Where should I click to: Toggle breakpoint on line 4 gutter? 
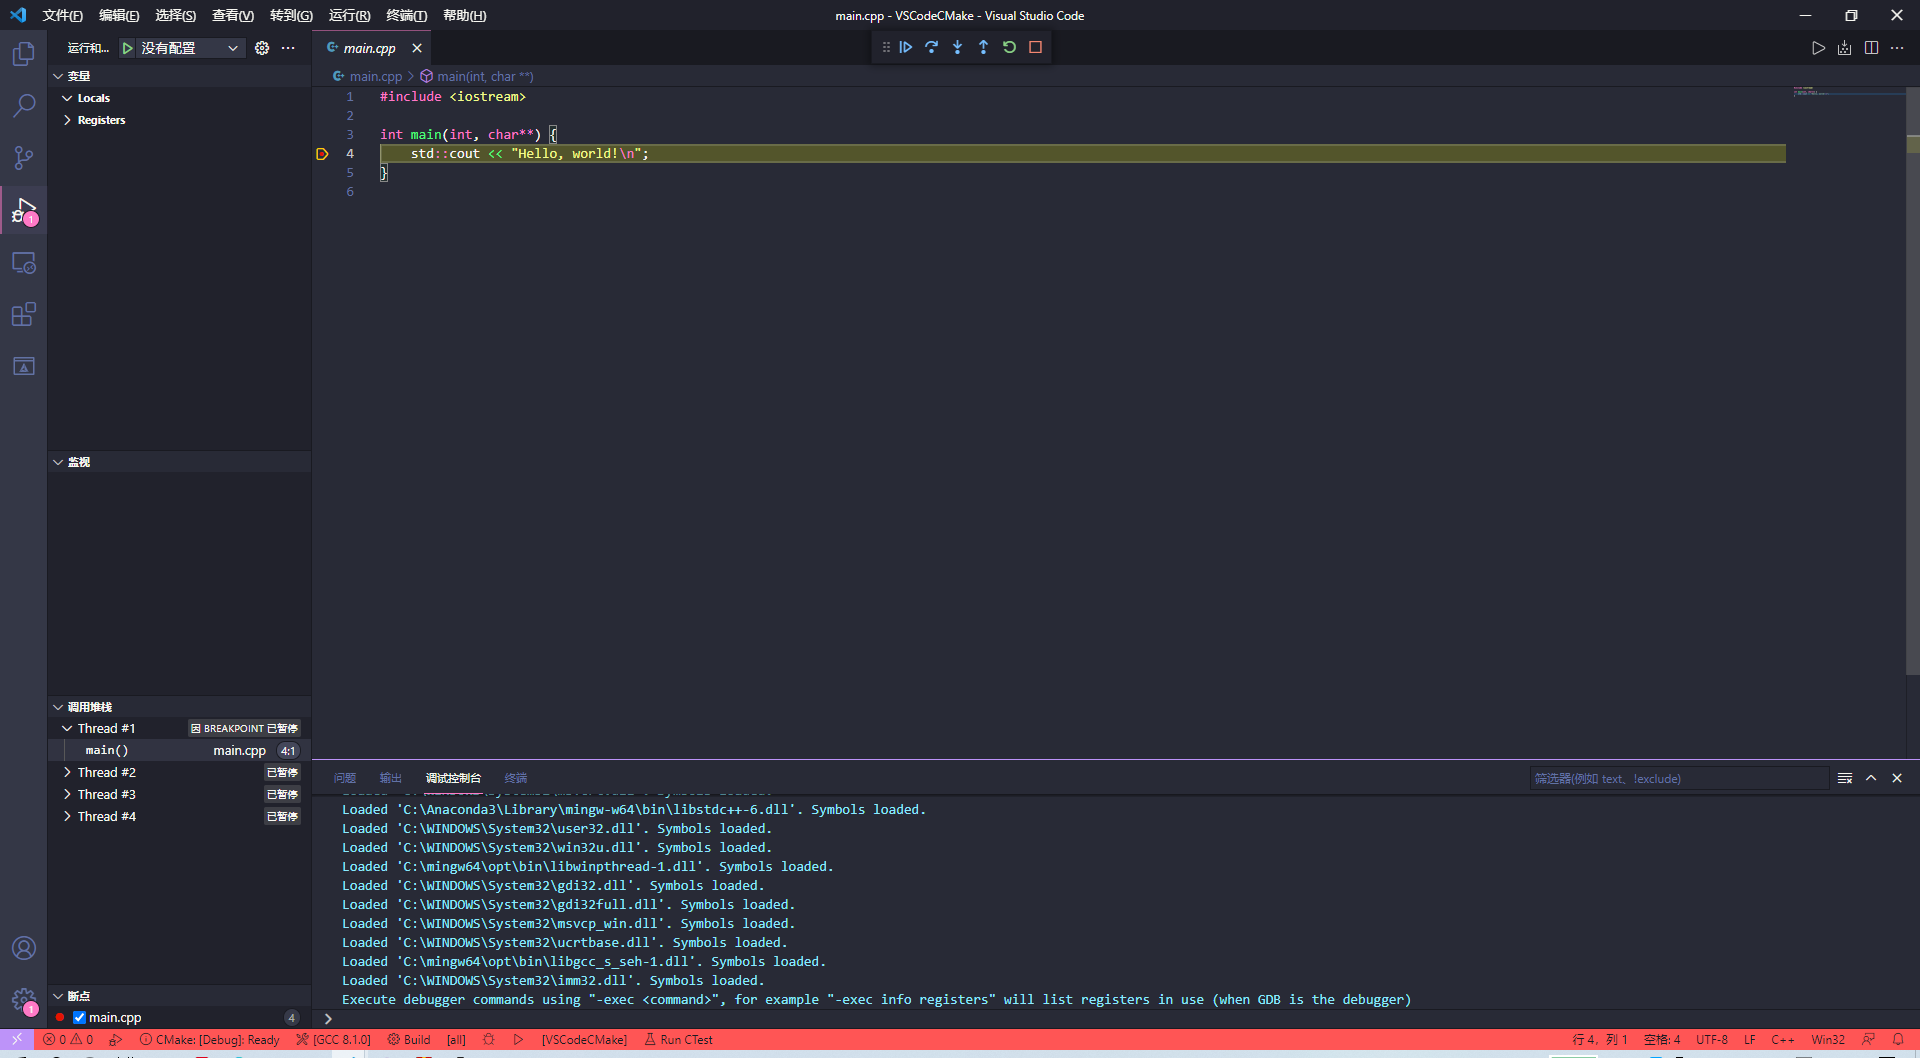[x=322, y=154]
